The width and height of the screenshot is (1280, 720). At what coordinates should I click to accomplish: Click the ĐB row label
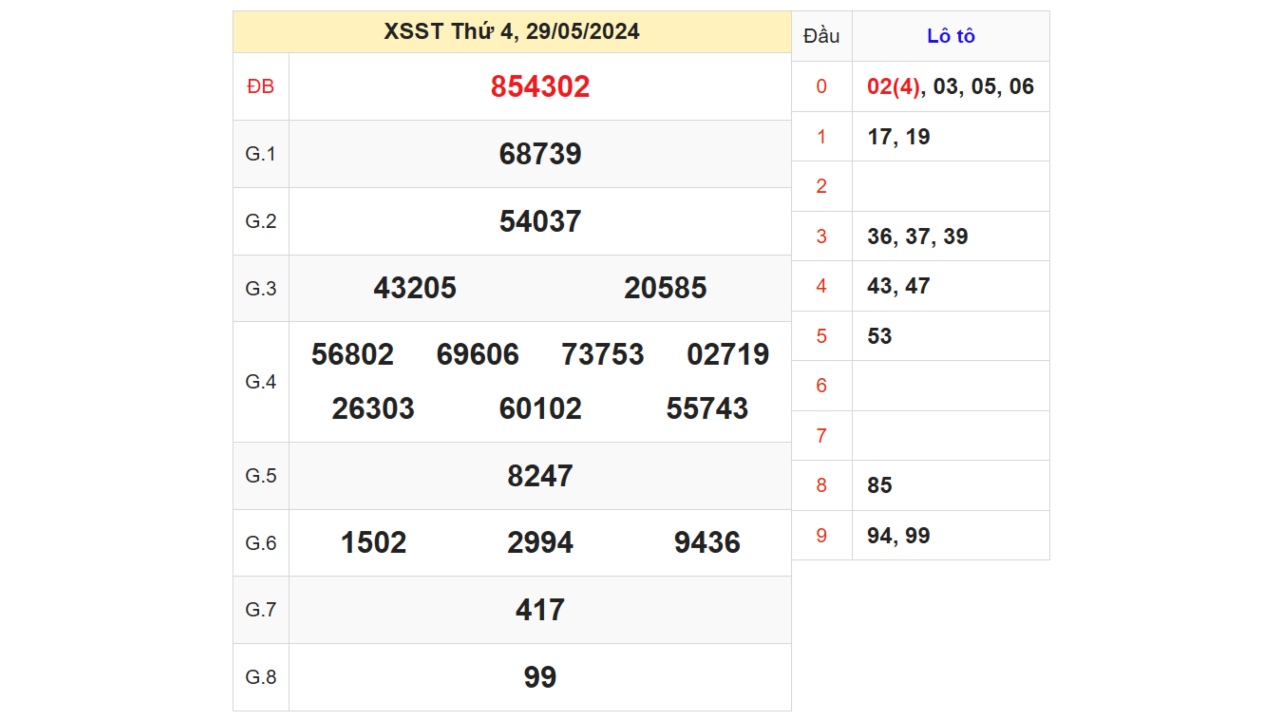(x=261, y=87)
